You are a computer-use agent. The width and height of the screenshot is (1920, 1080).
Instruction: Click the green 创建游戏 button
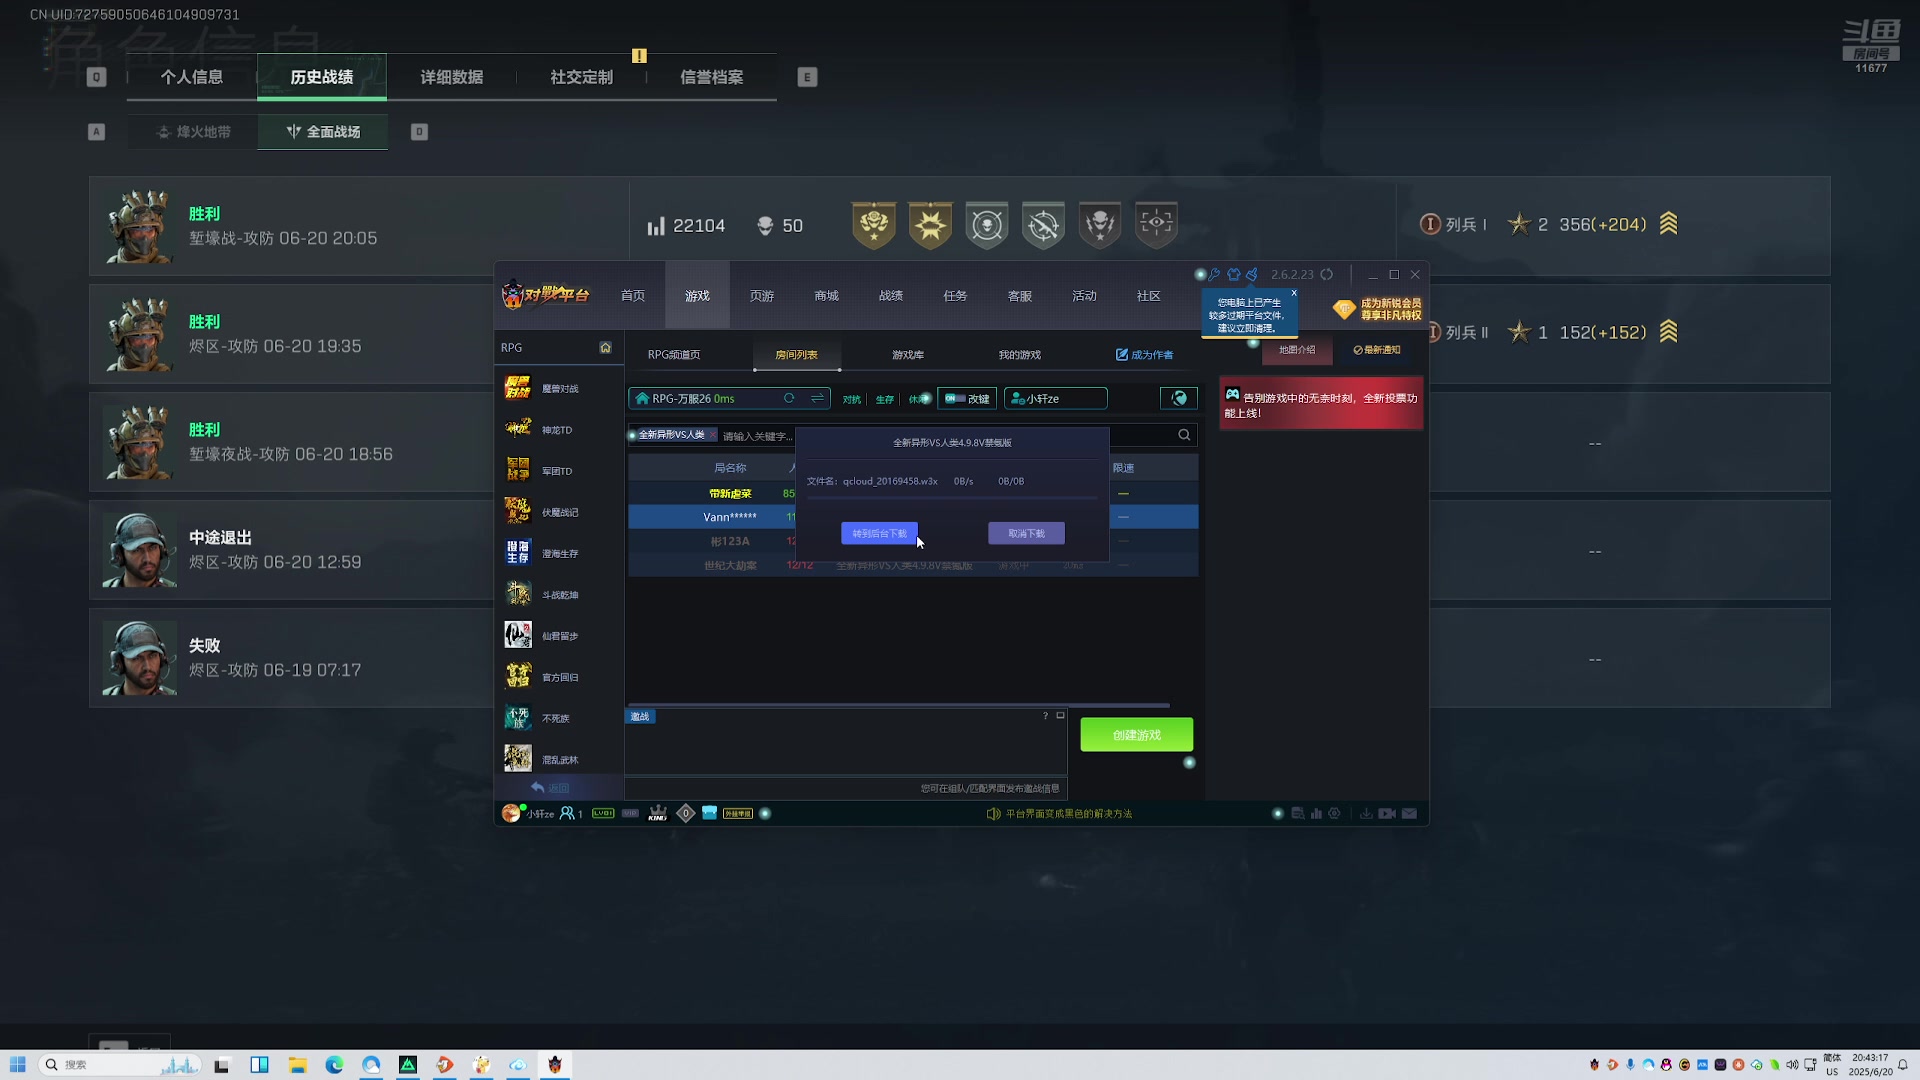[x=1136, y=735]
